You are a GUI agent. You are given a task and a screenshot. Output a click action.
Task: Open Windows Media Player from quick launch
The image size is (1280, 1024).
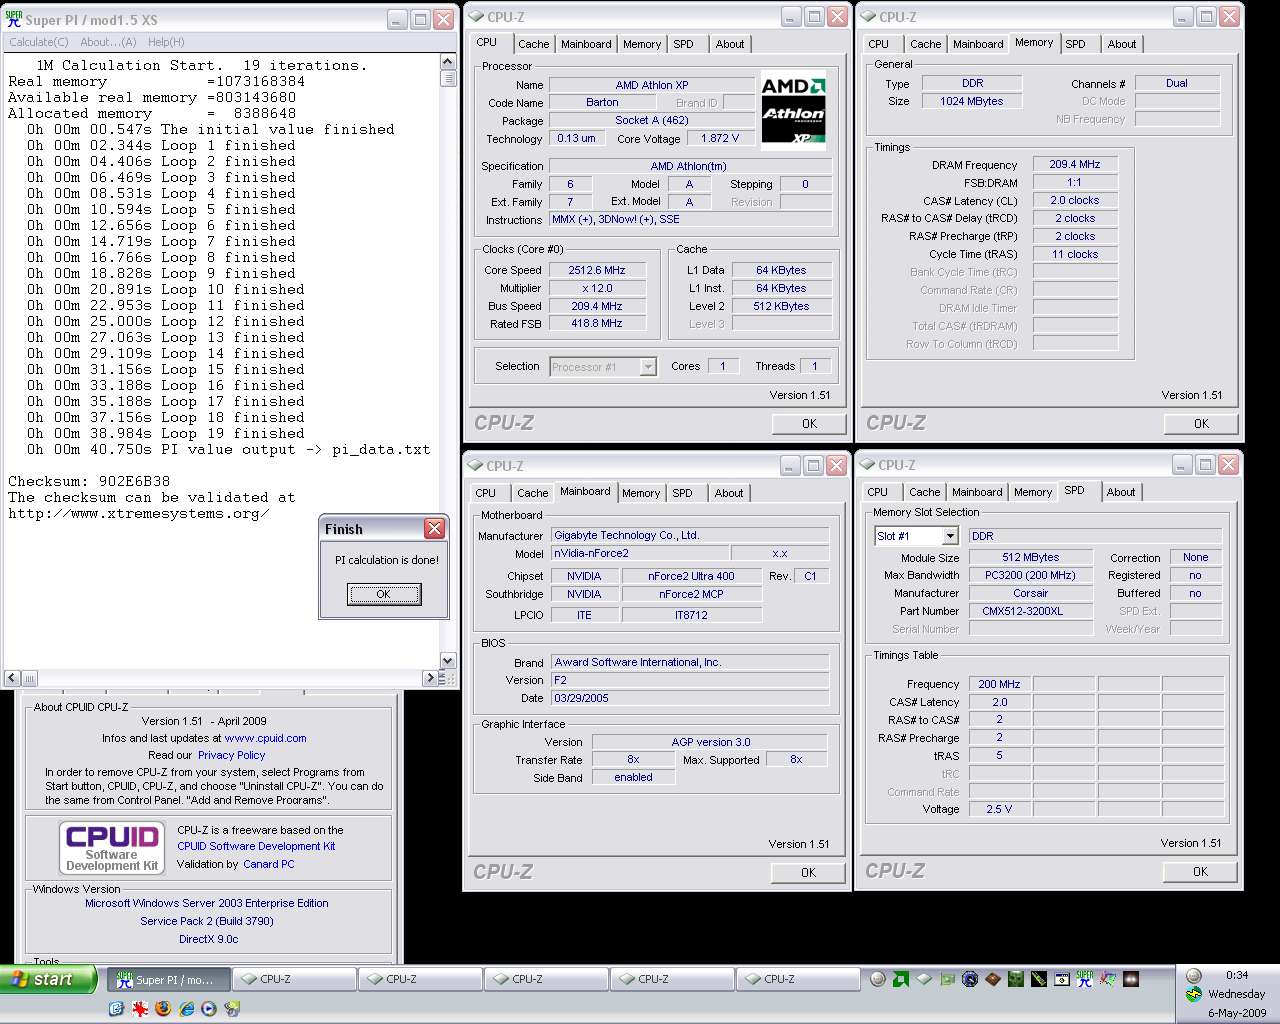(x=209, y=1009)
